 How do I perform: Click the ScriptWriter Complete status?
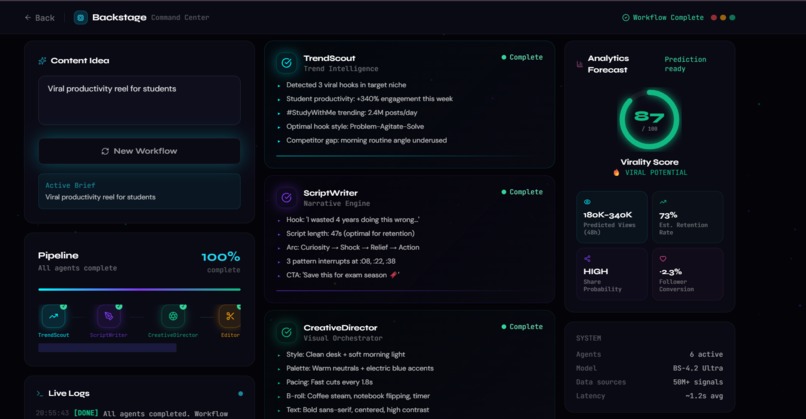pos(522,192)
